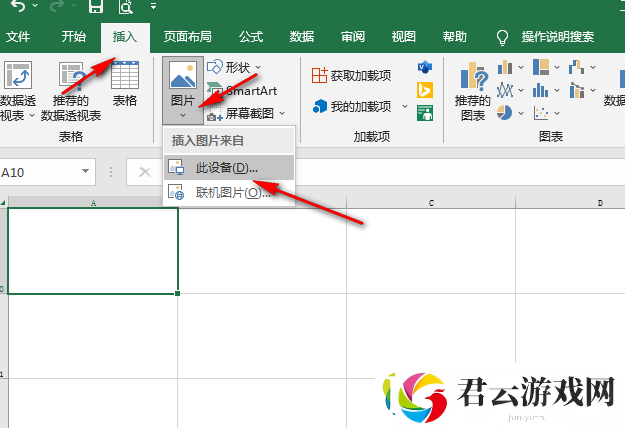The height and width of the screenshot is (428, 625).
Task: Switch to the 数据 tab
Action: pyautogui.click(x=302, y=37)
